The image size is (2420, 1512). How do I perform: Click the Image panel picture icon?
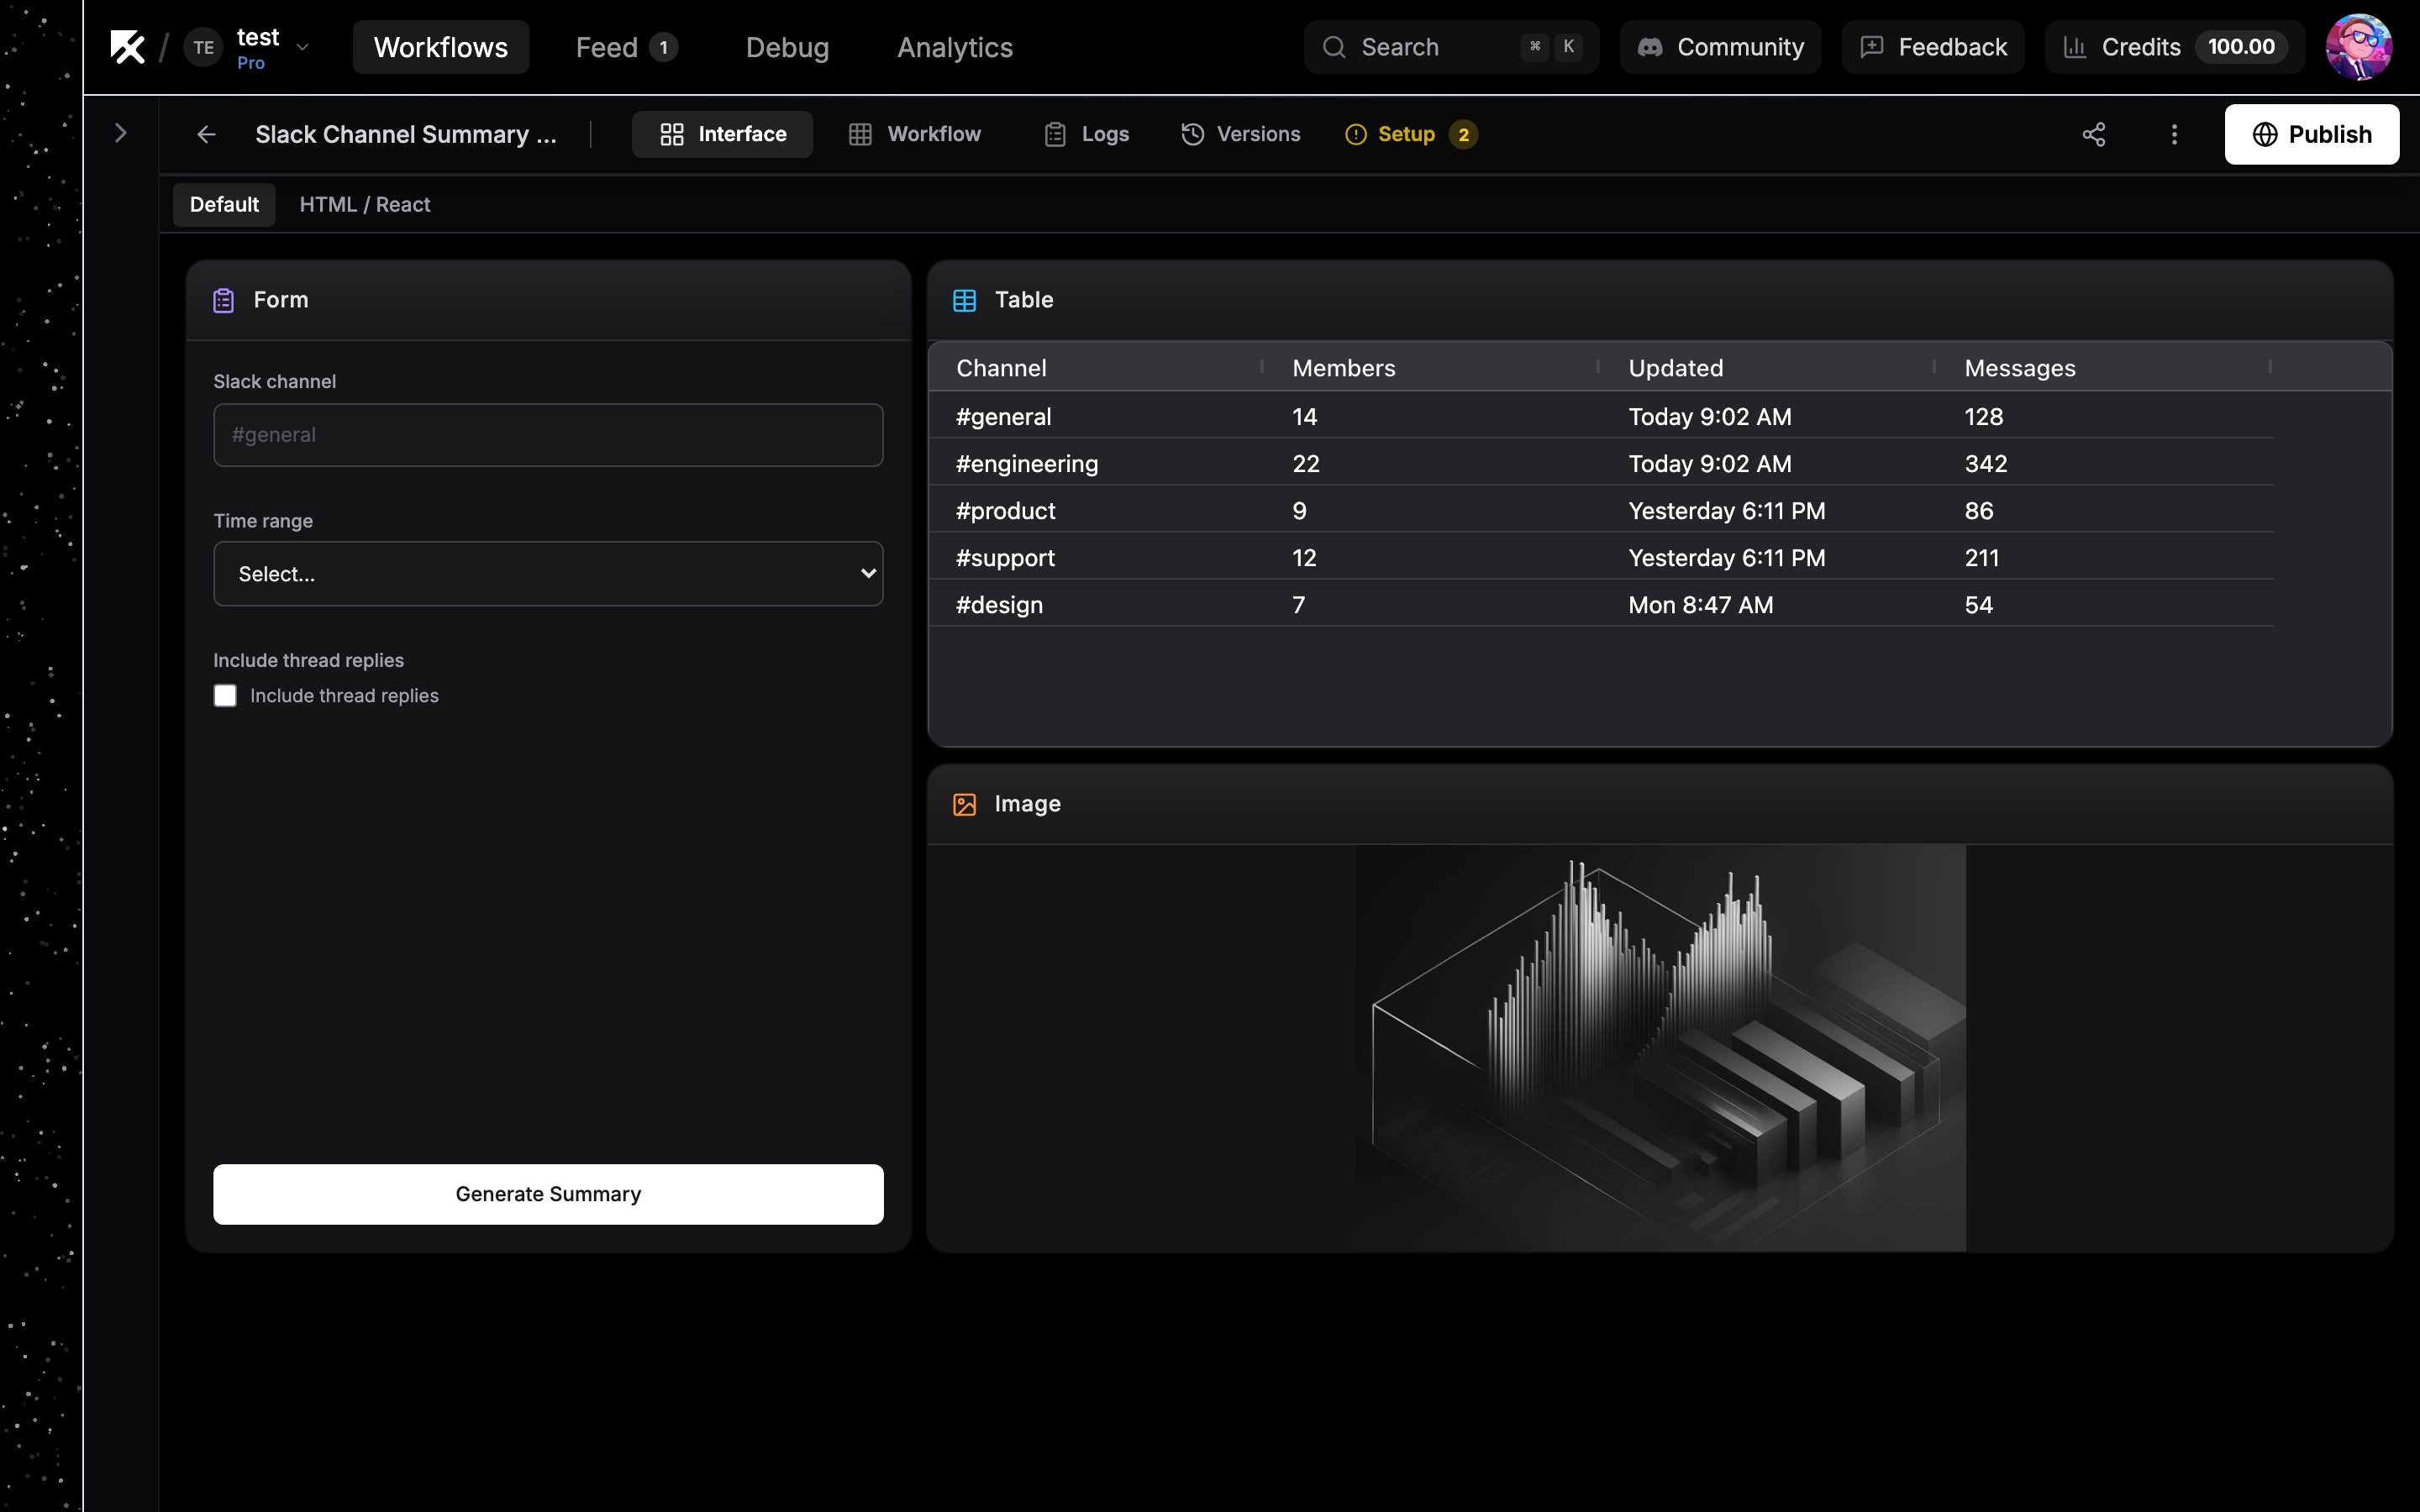[964, 804]
